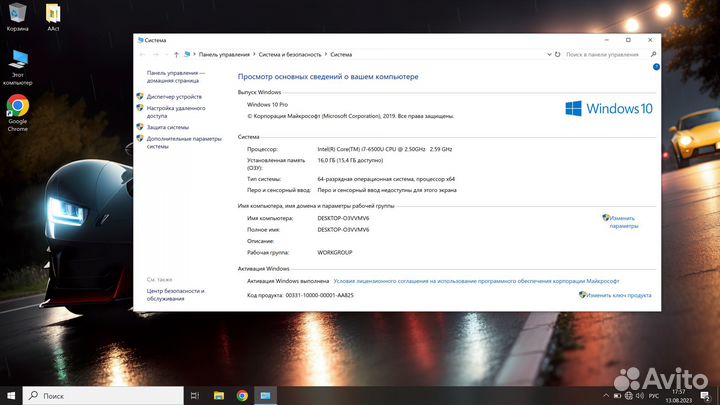
Task: Click the 16,0 ГБ memory value
Action: [x=350, y=160]
